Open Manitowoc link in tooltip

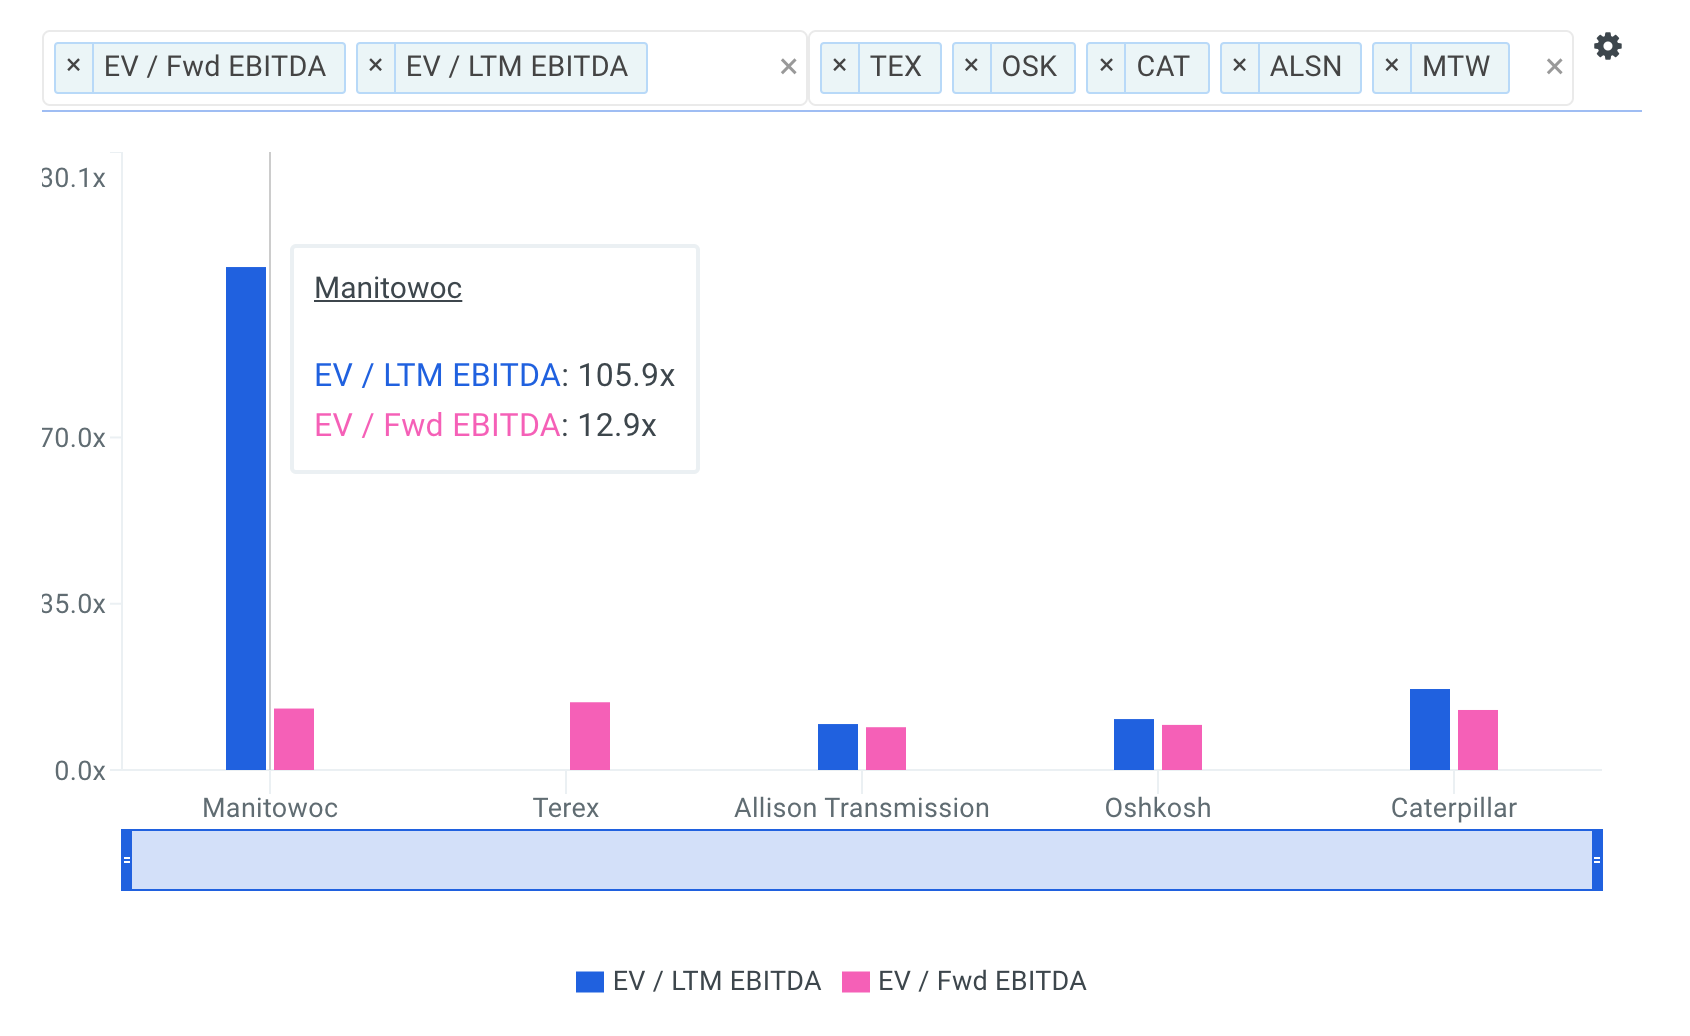388,288
